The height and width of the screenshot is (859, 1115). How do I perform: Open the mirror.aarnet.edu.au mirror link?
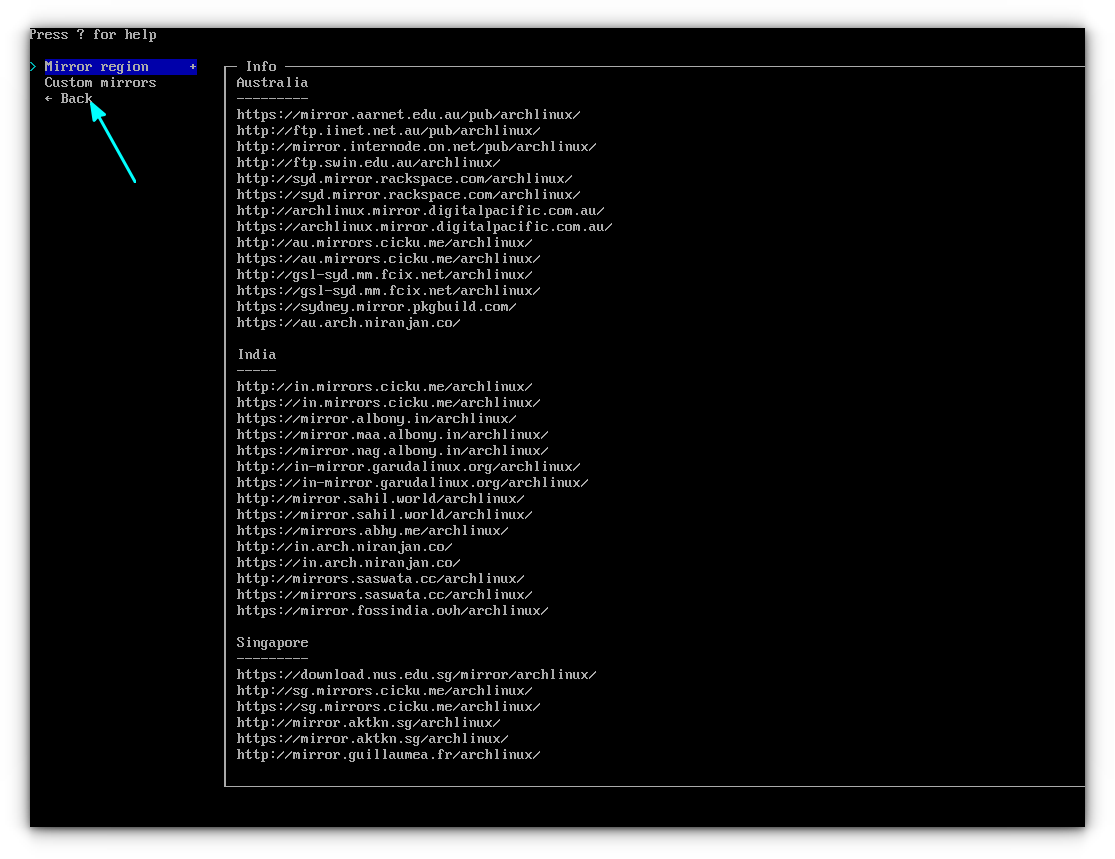pos(407,114)
